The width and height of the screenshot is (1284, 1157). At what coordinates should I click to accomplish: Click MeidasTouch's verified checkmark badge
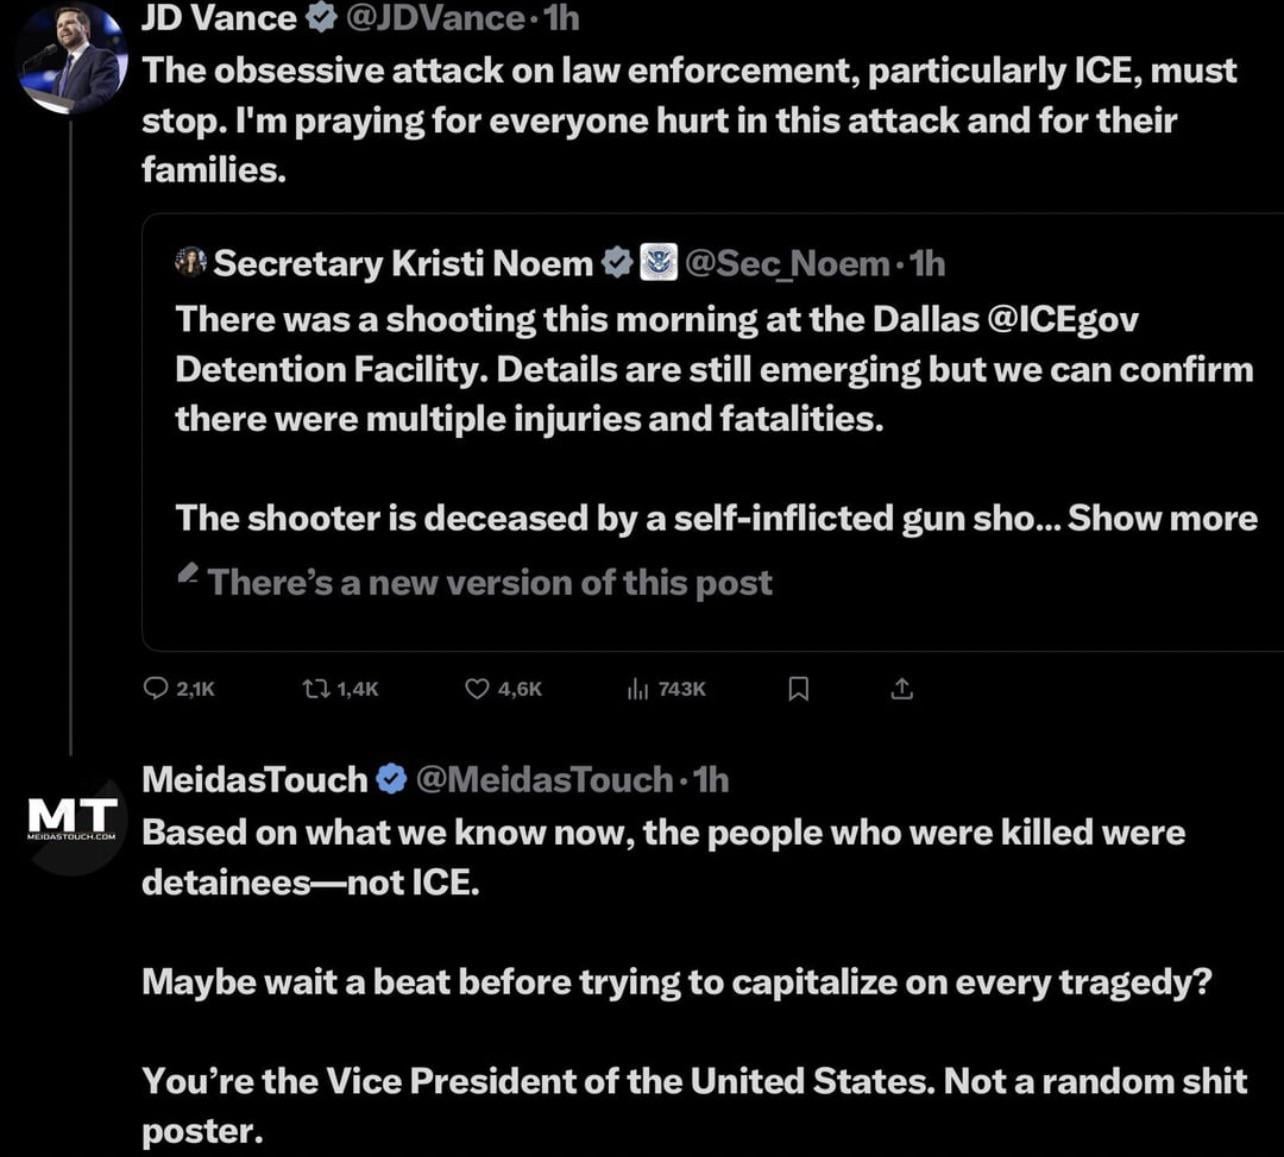(391, 778)
